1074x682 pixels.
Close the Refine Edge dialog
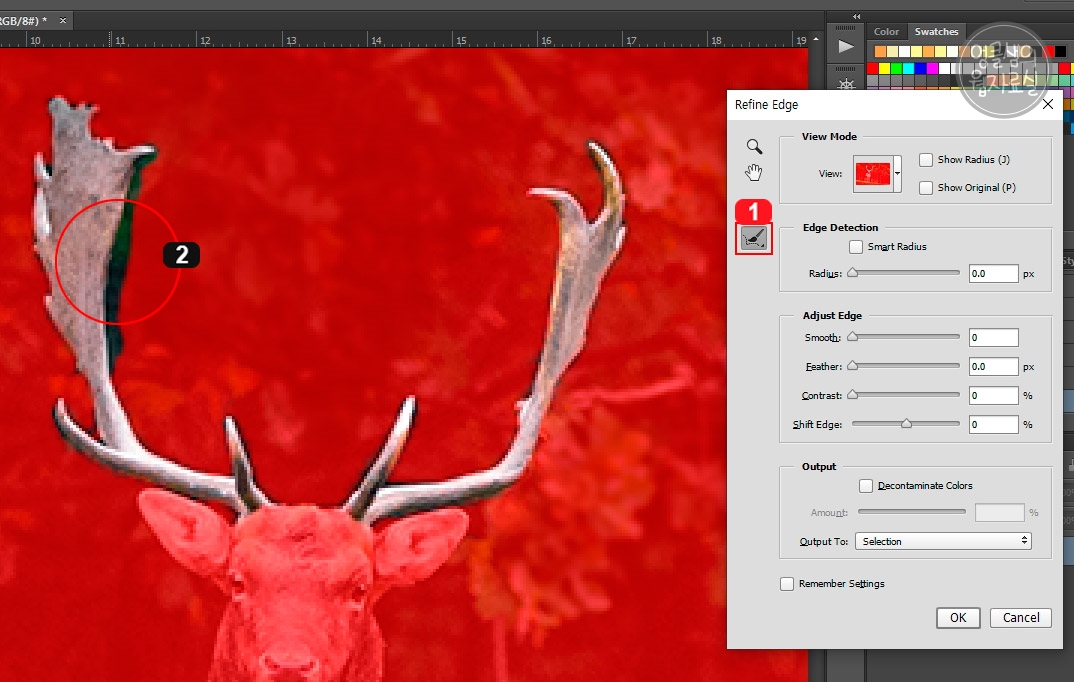pyautogui.click(x=1048, y=104)
